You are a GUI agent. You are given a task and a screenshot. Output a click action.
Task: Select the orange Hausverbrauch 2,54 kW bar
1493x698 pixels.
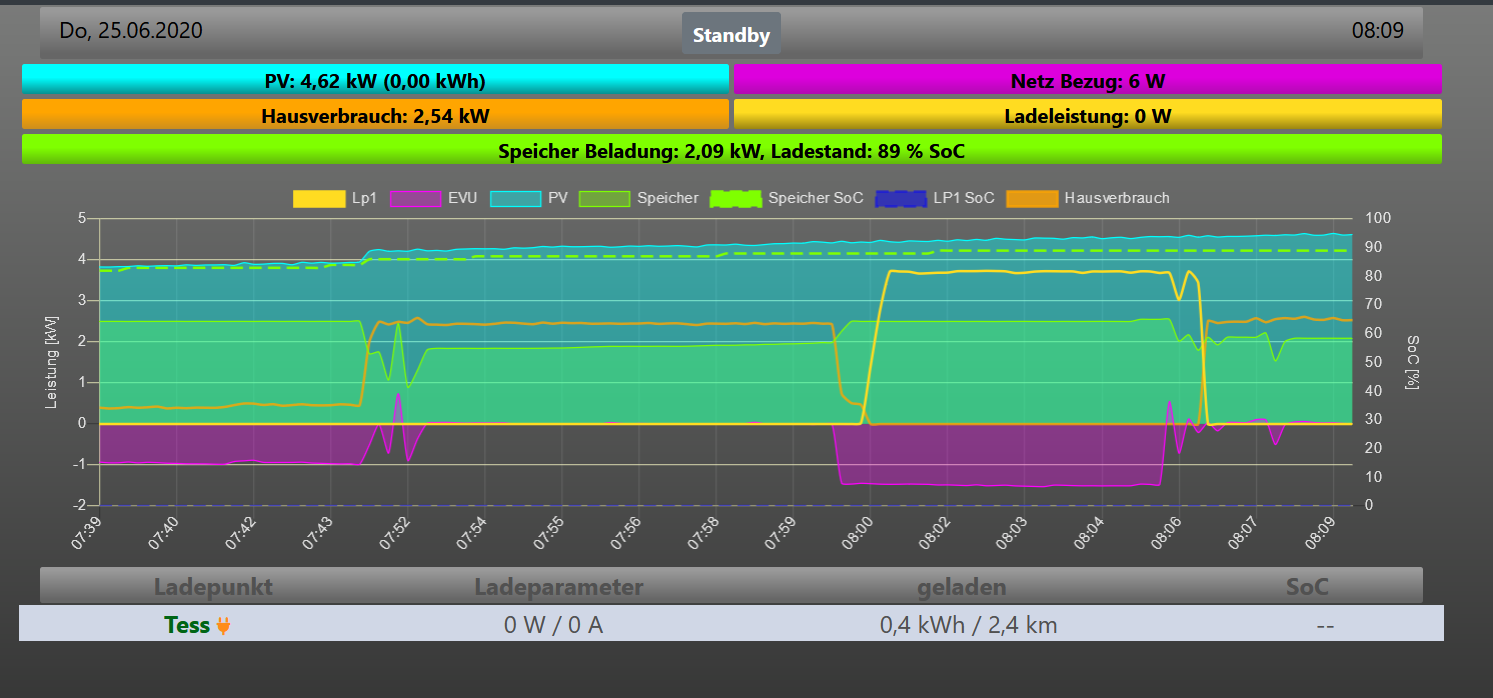[x=375, y=115]
